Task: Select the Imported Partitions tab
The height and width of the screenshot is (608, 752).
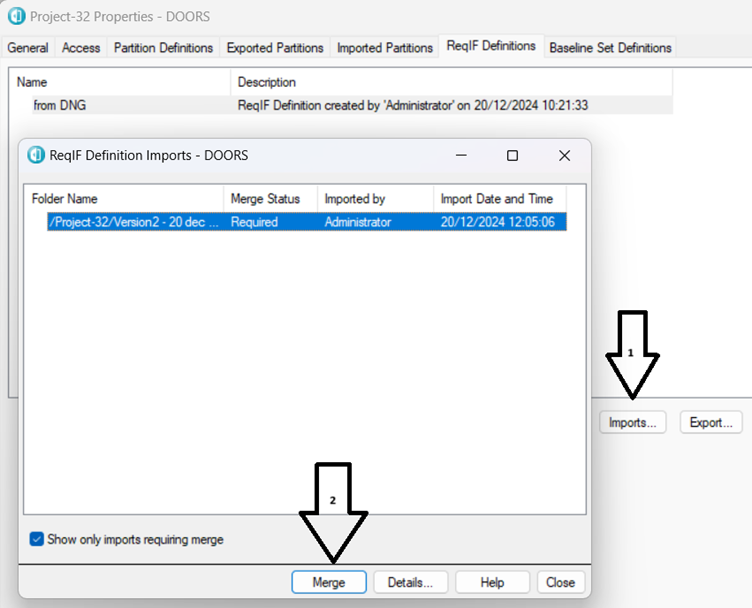Action: (385, 48)
